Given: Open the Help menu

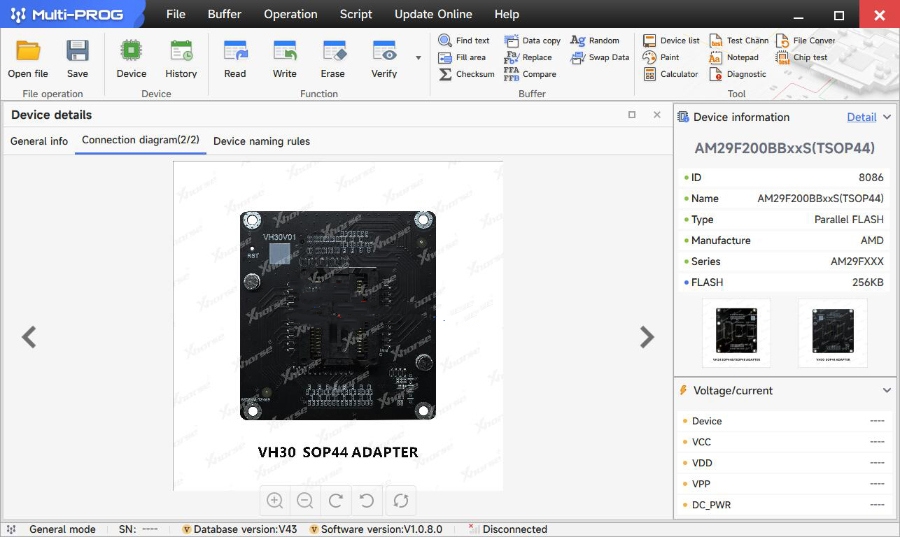Looking at the screenshot, I should click(507, 14).
